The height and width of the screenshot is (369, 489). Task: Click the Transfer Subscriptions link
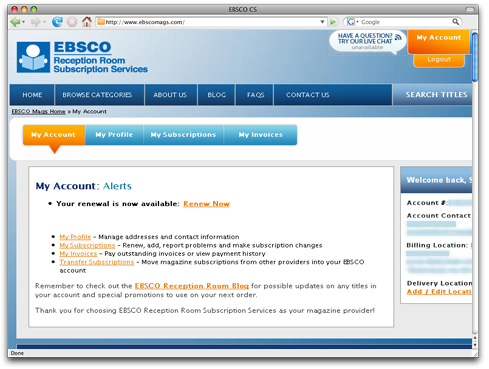tap(96, 262)
